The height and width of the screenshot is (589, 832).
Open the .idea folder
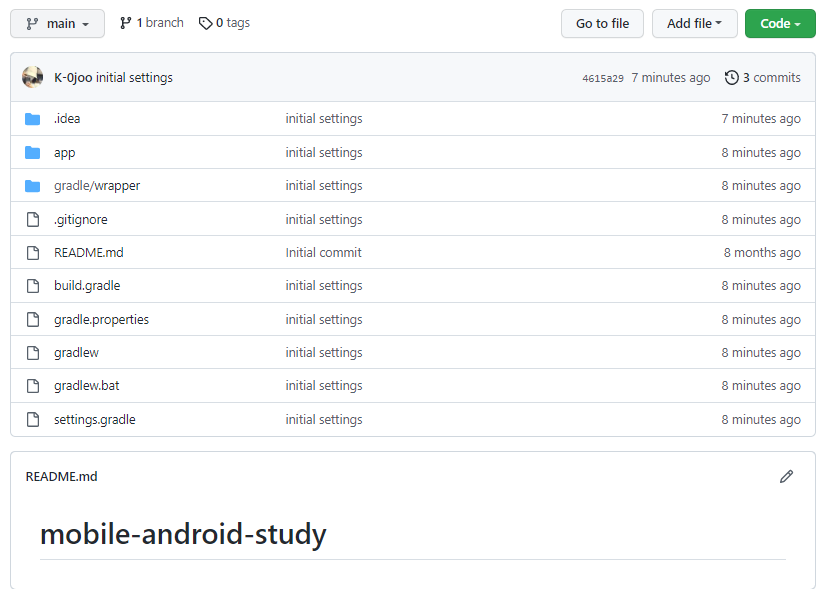pos(67,118)
